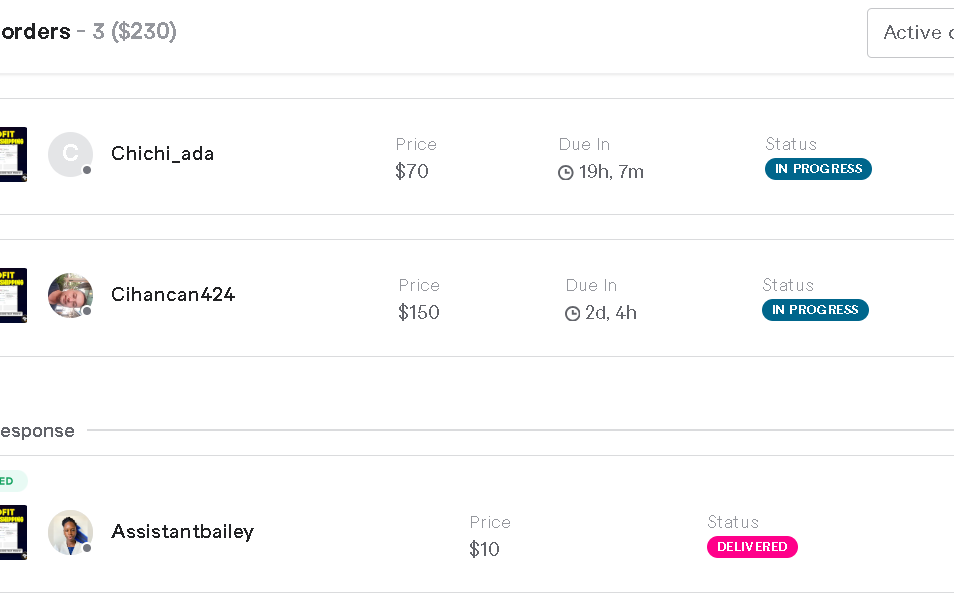Click the $150 price on Cihancan424's order
Viewport: 954px width, 604px height.
point(419,313)
